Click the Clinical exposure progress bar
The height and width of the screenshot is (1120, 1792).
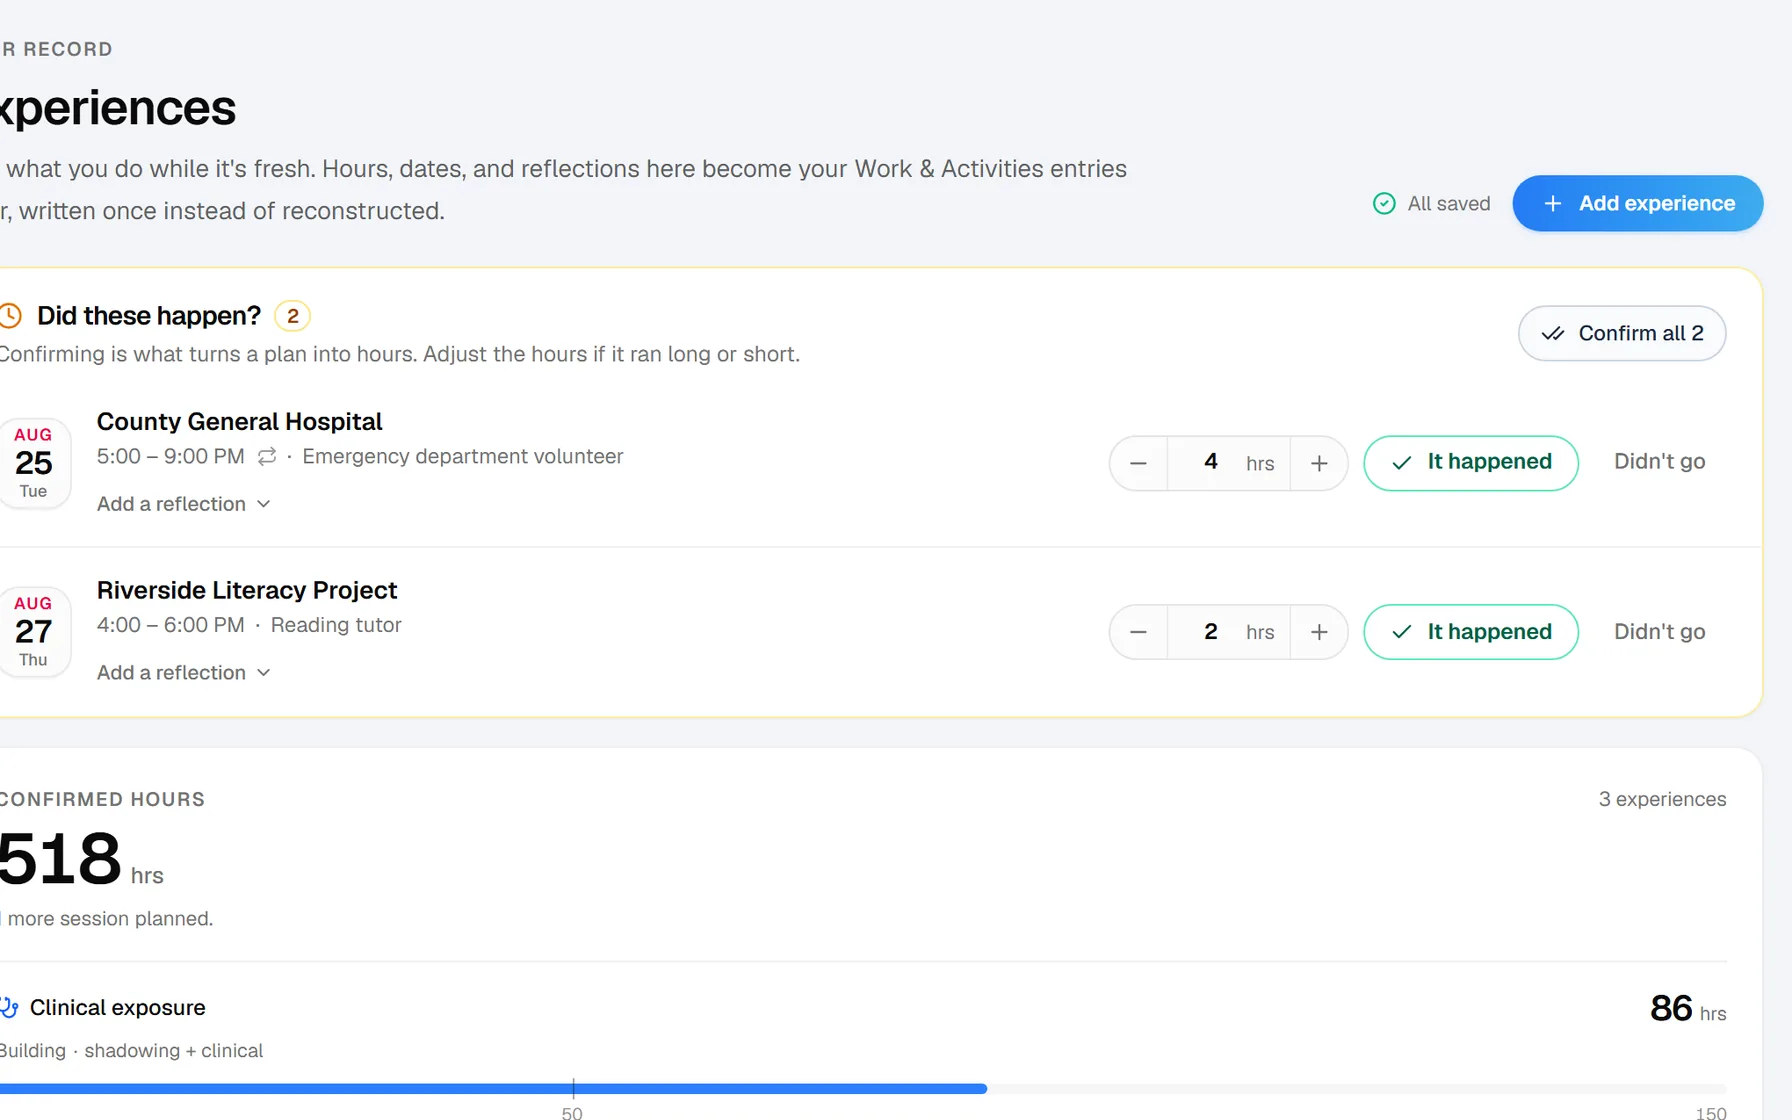coord(863,1088)
